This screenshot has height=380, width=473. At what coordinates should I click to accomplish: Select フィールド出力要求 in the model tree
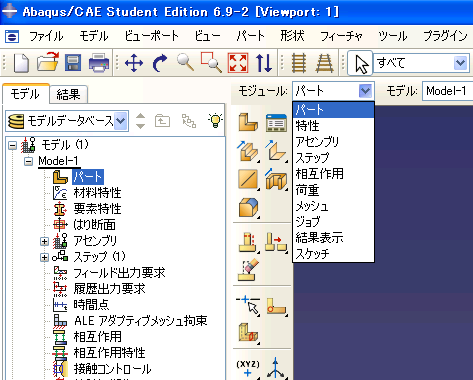pyautogui.click(x=119, y=273)
